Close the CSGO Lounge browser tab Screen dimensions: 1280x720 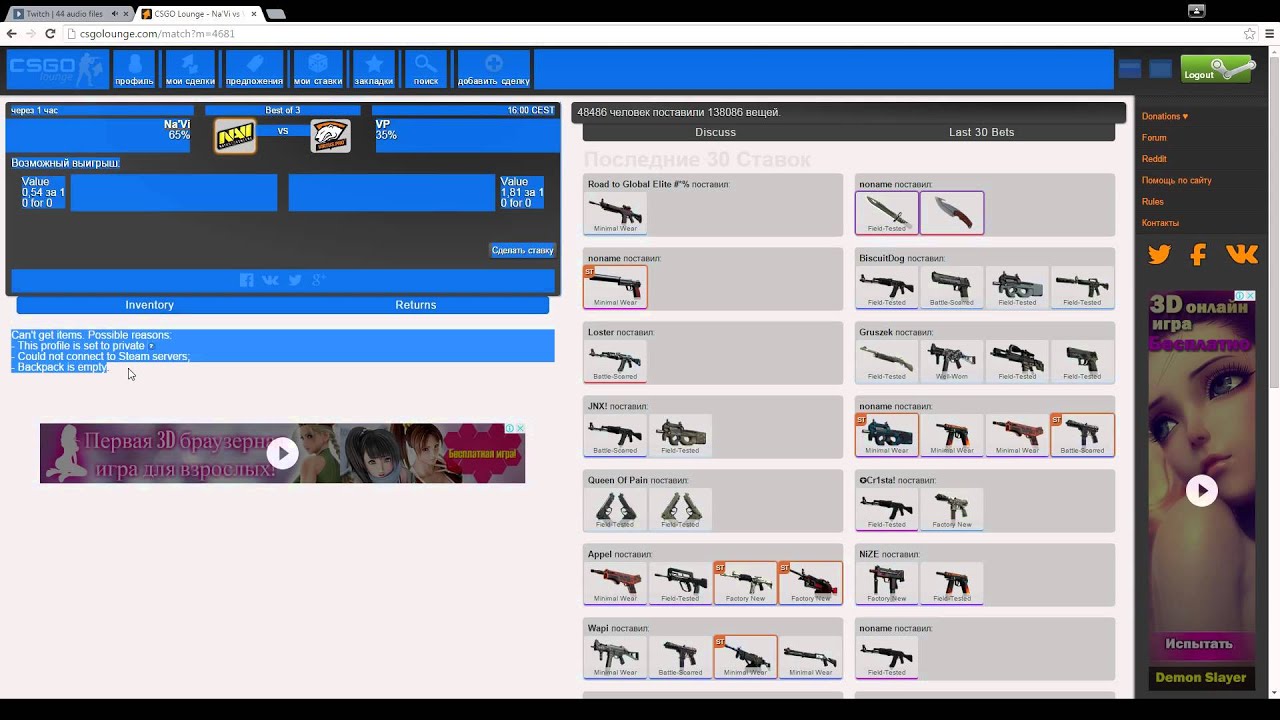click(253, 14)
